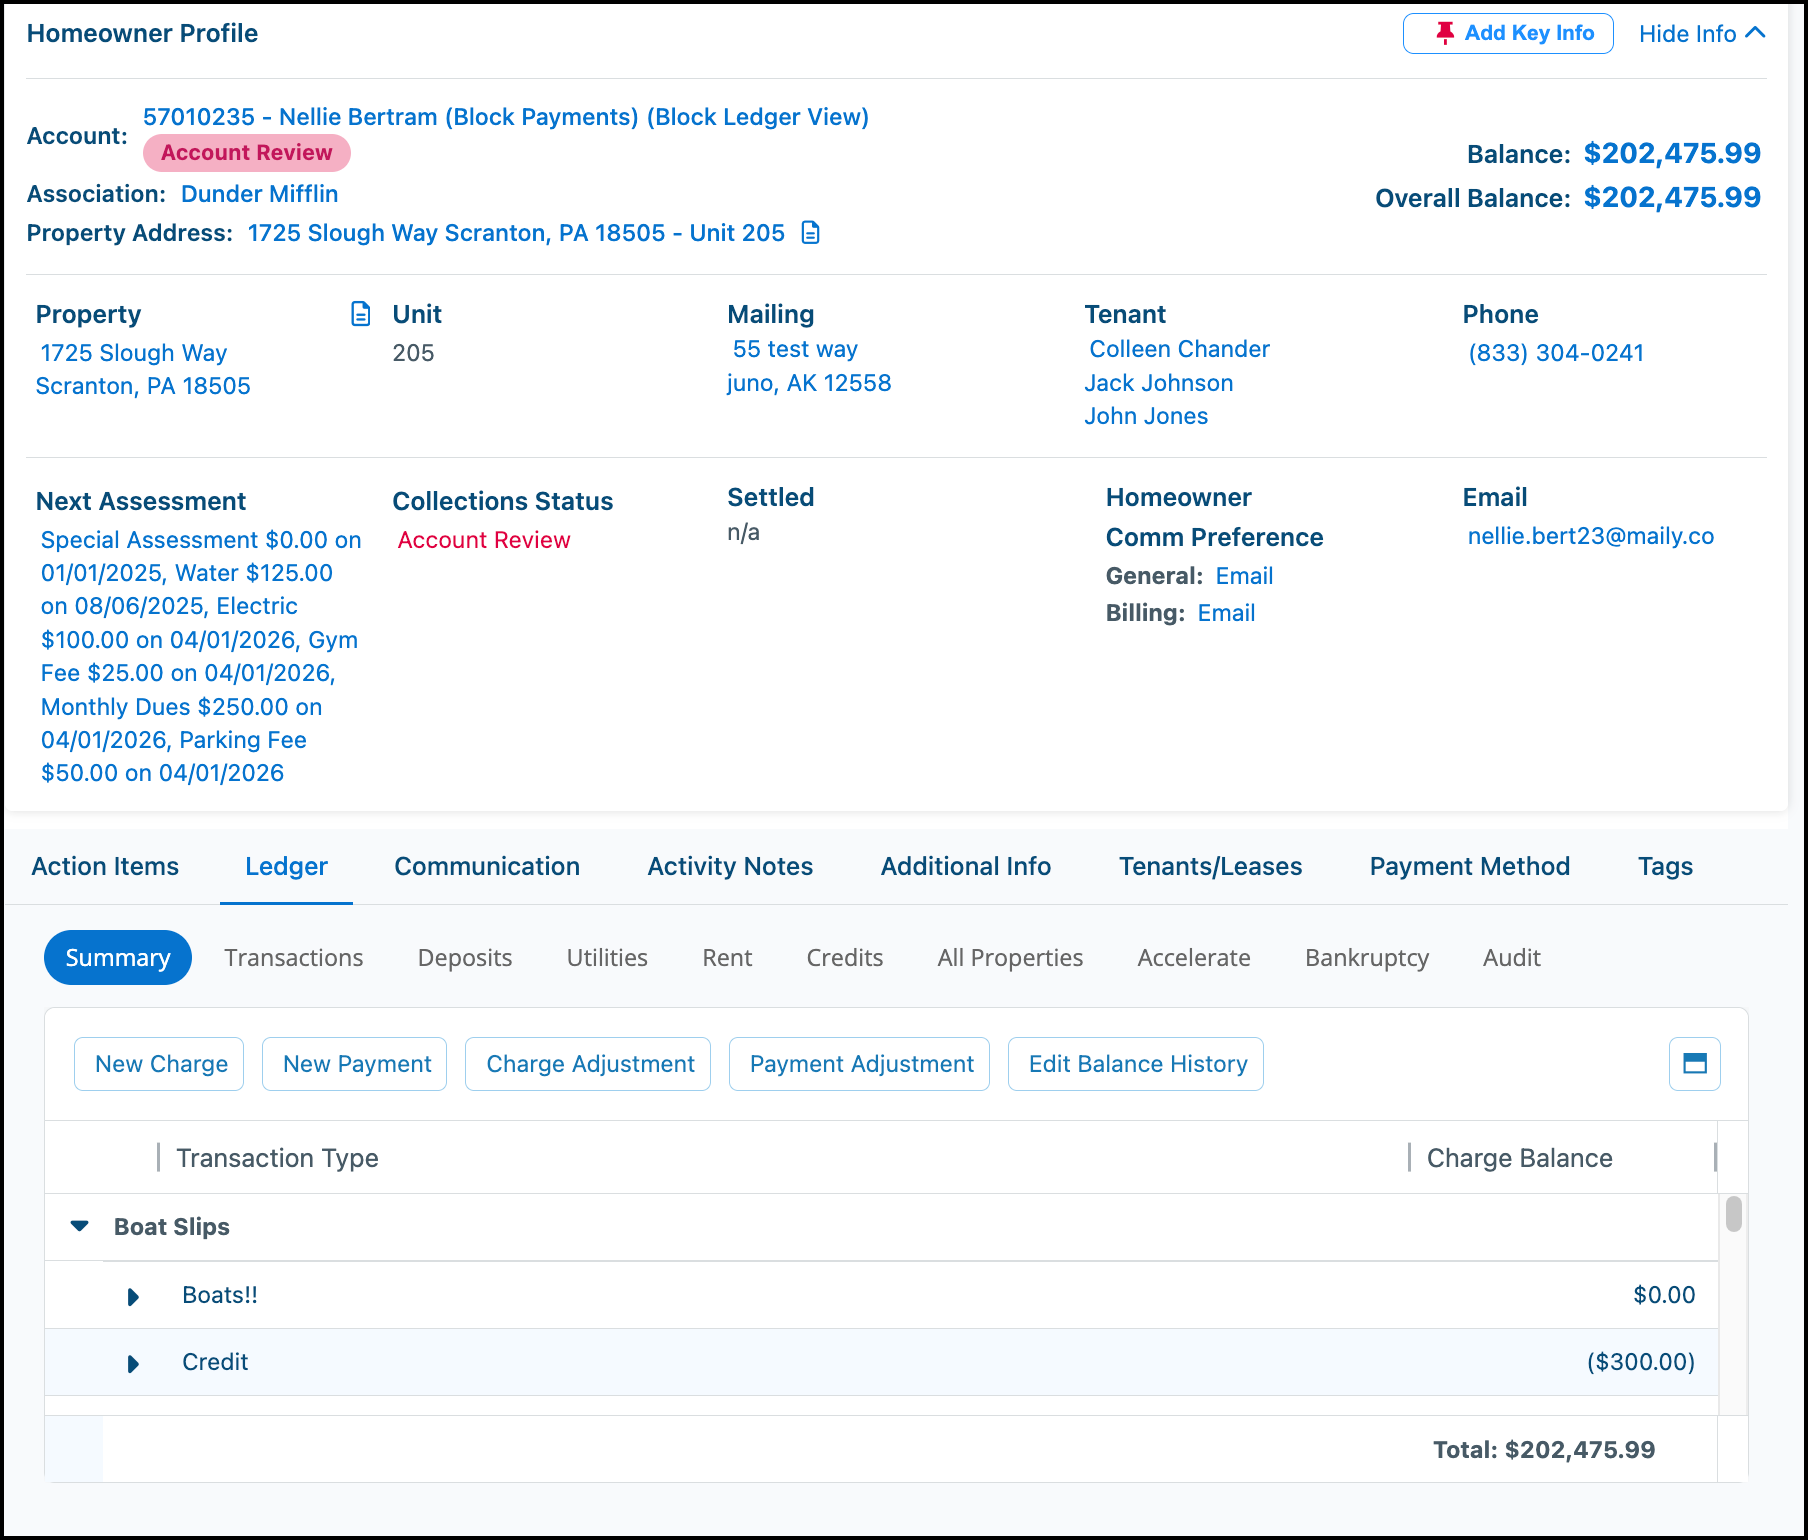The image size is (1808, 1540).
Task: Click the Total: $202,475.99 text
Action: [1543, 1450]
